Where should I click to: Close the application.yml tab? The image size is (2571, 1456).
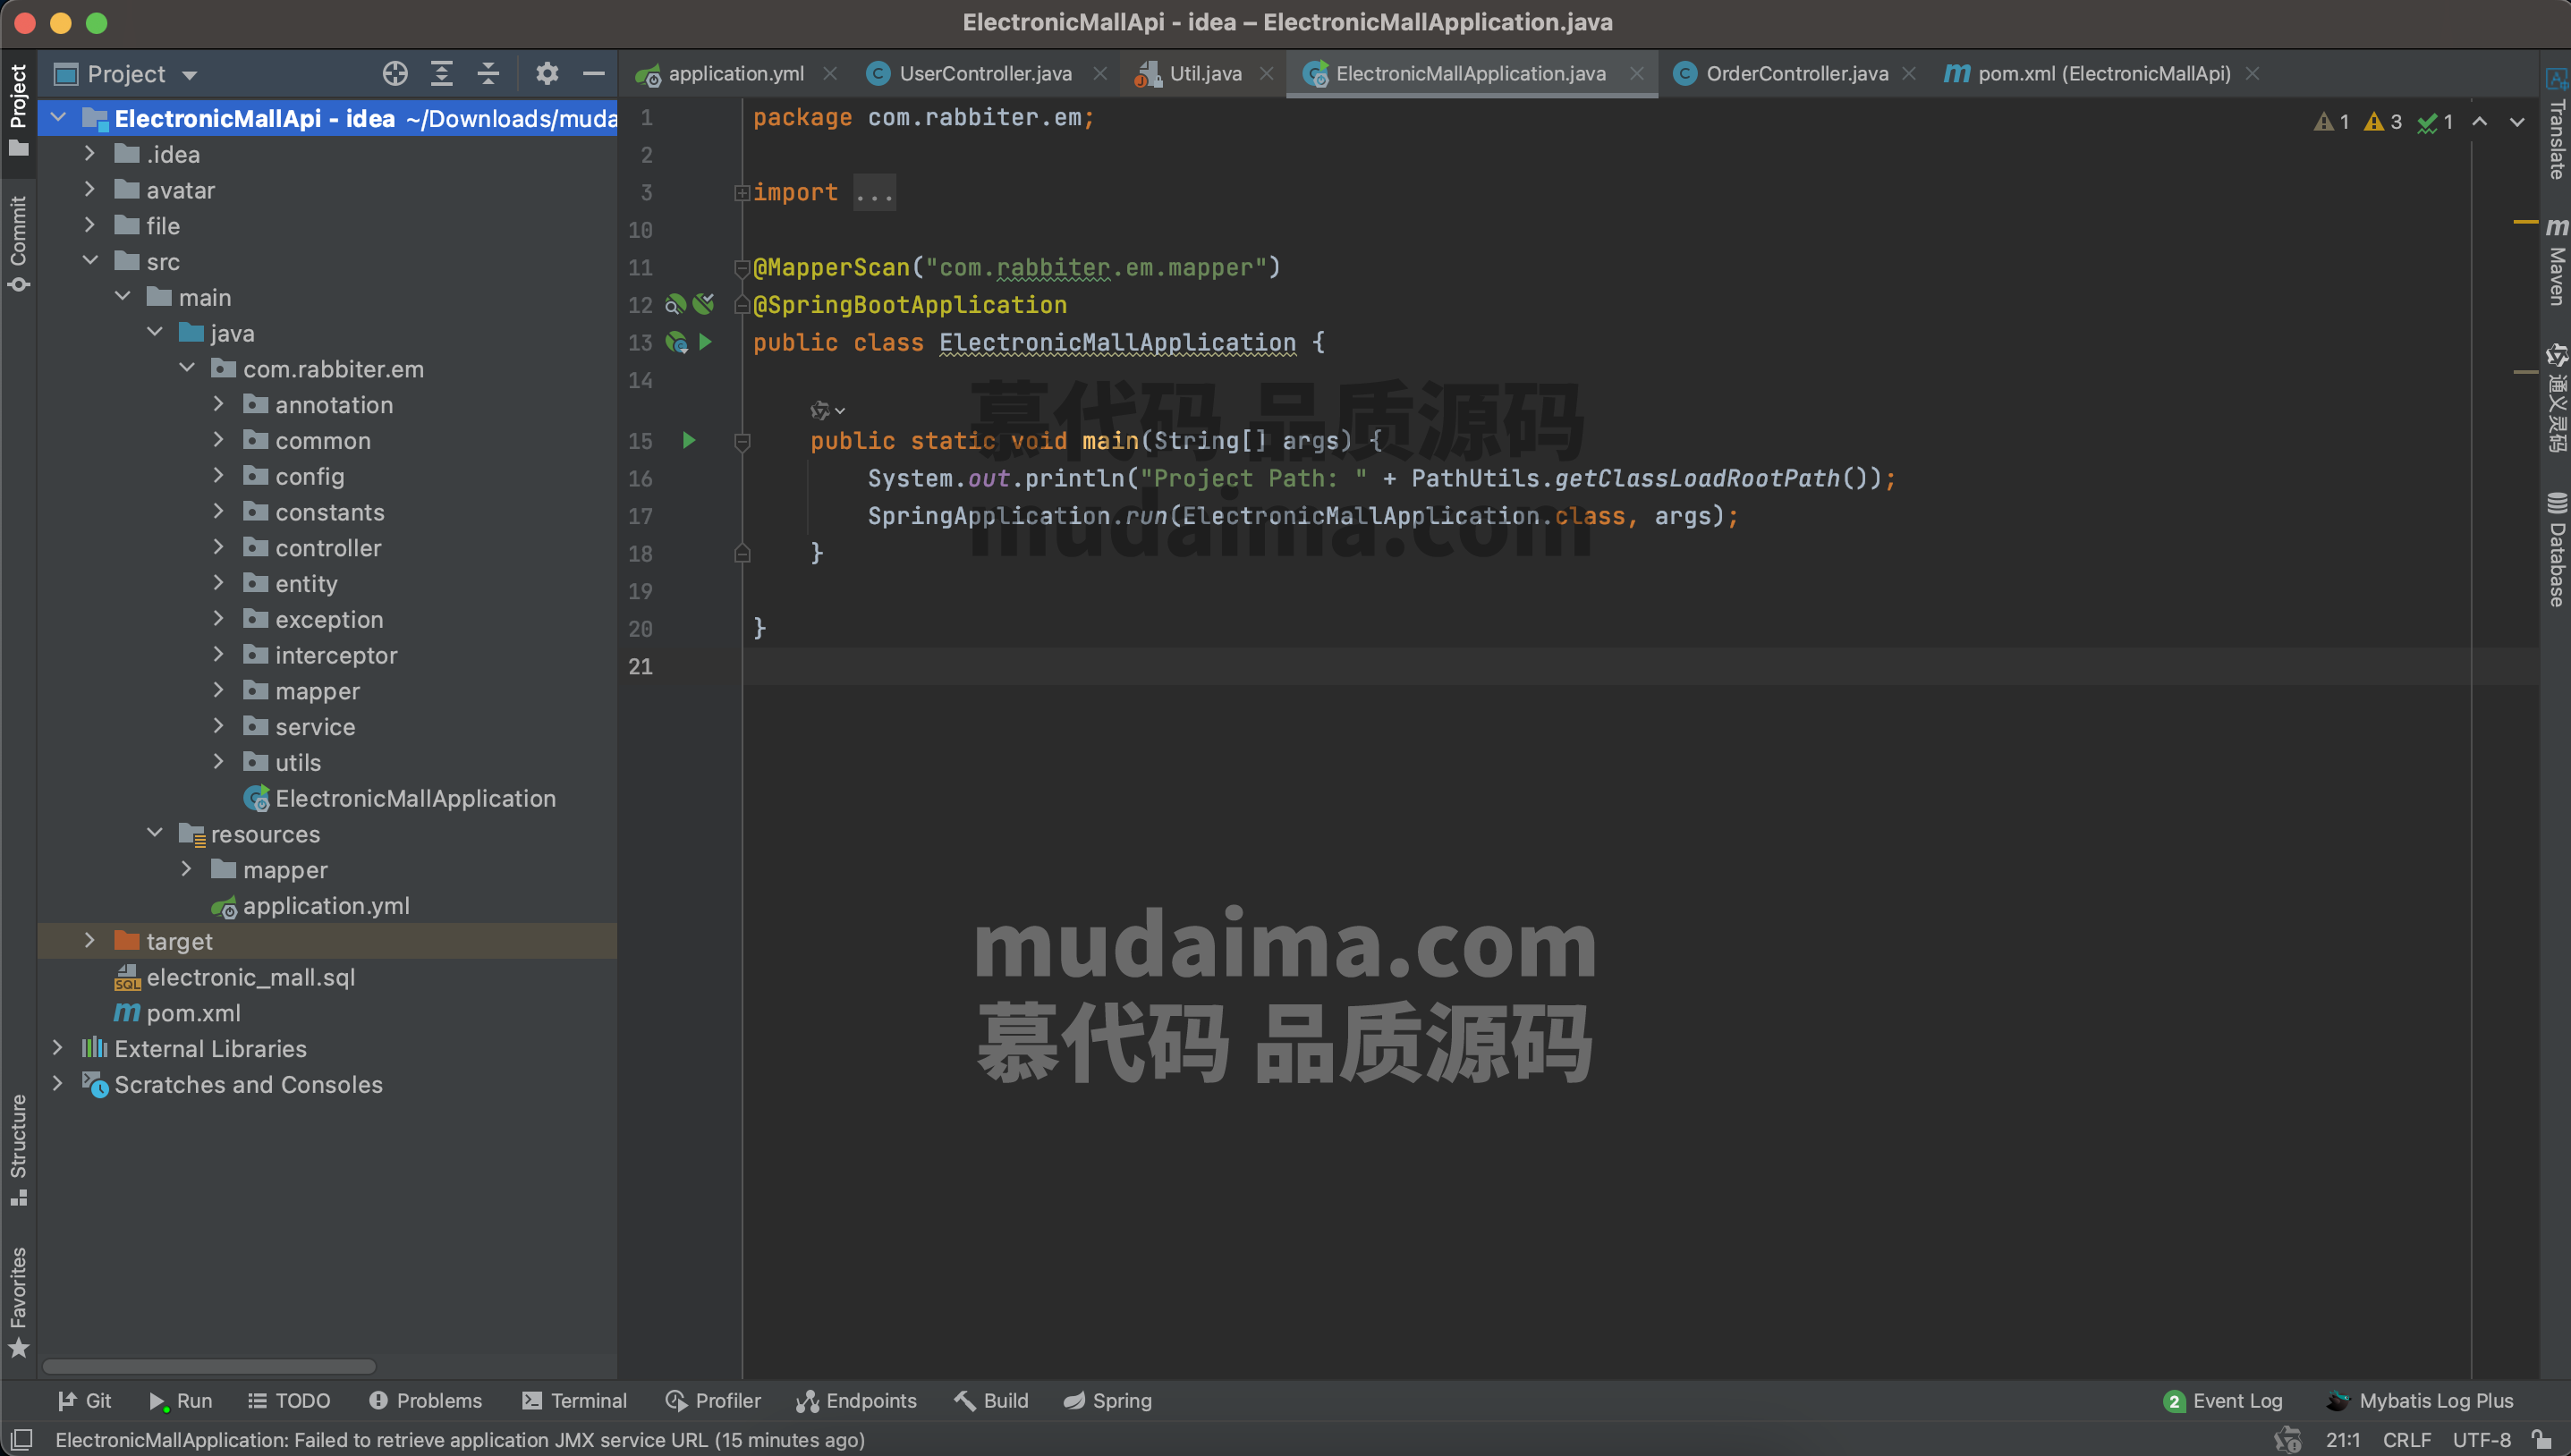[830, 73]
